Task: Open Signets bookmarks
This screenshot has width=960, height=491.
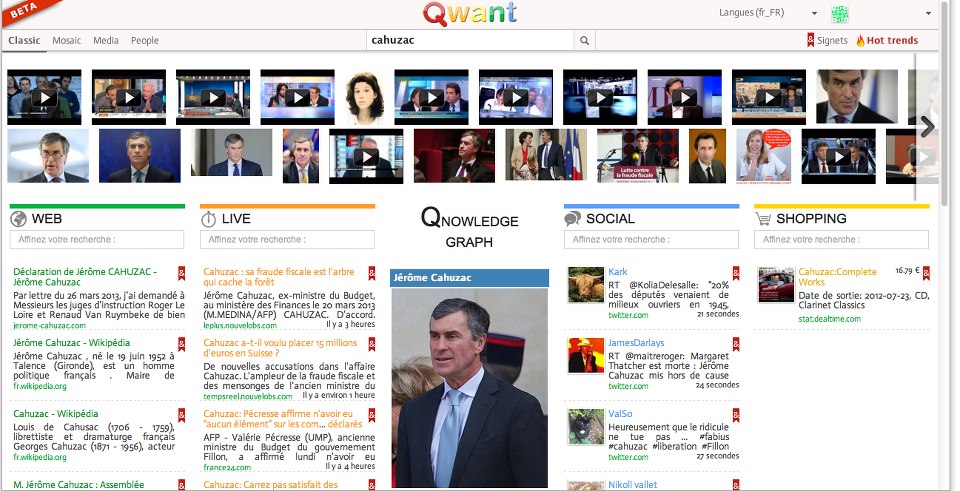Action: pyautogui.click(x=827, y=41)
